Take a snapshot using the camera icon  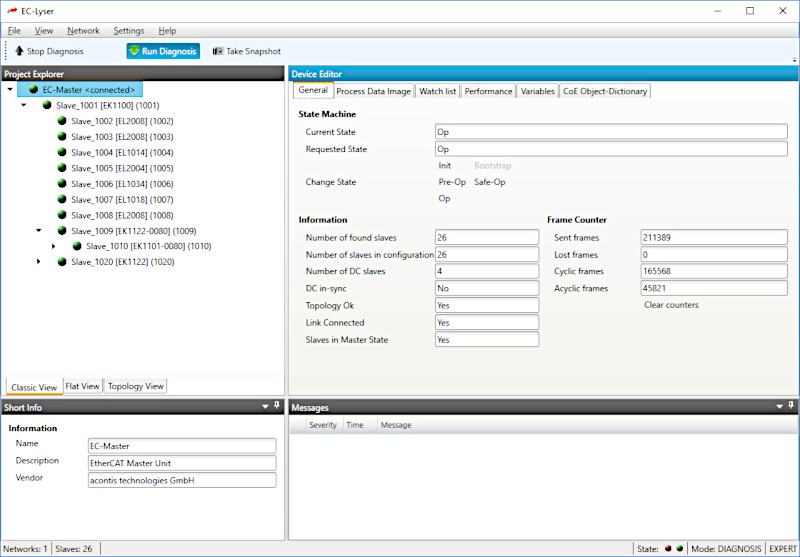218,51
